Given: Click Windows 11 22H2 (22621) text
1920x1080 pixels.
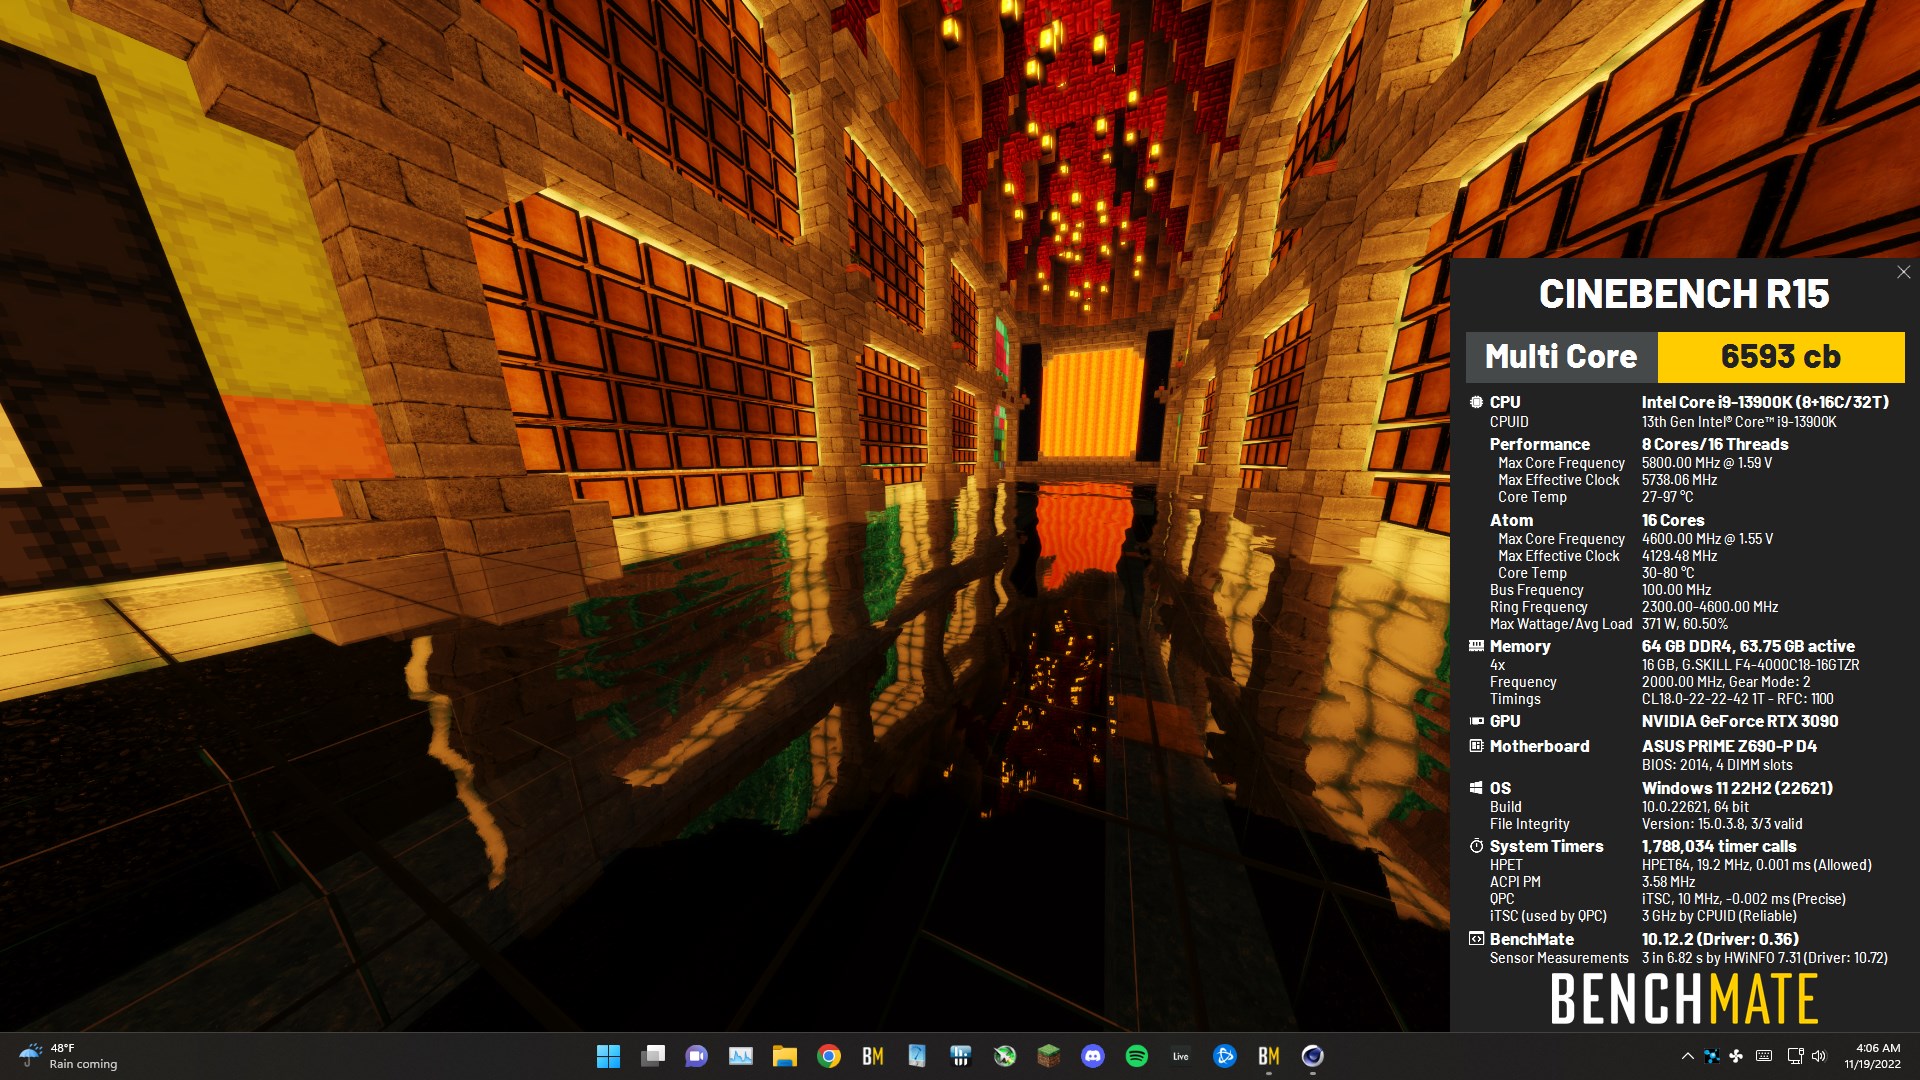Looking at the screenshot, I should pos(1737,788).
